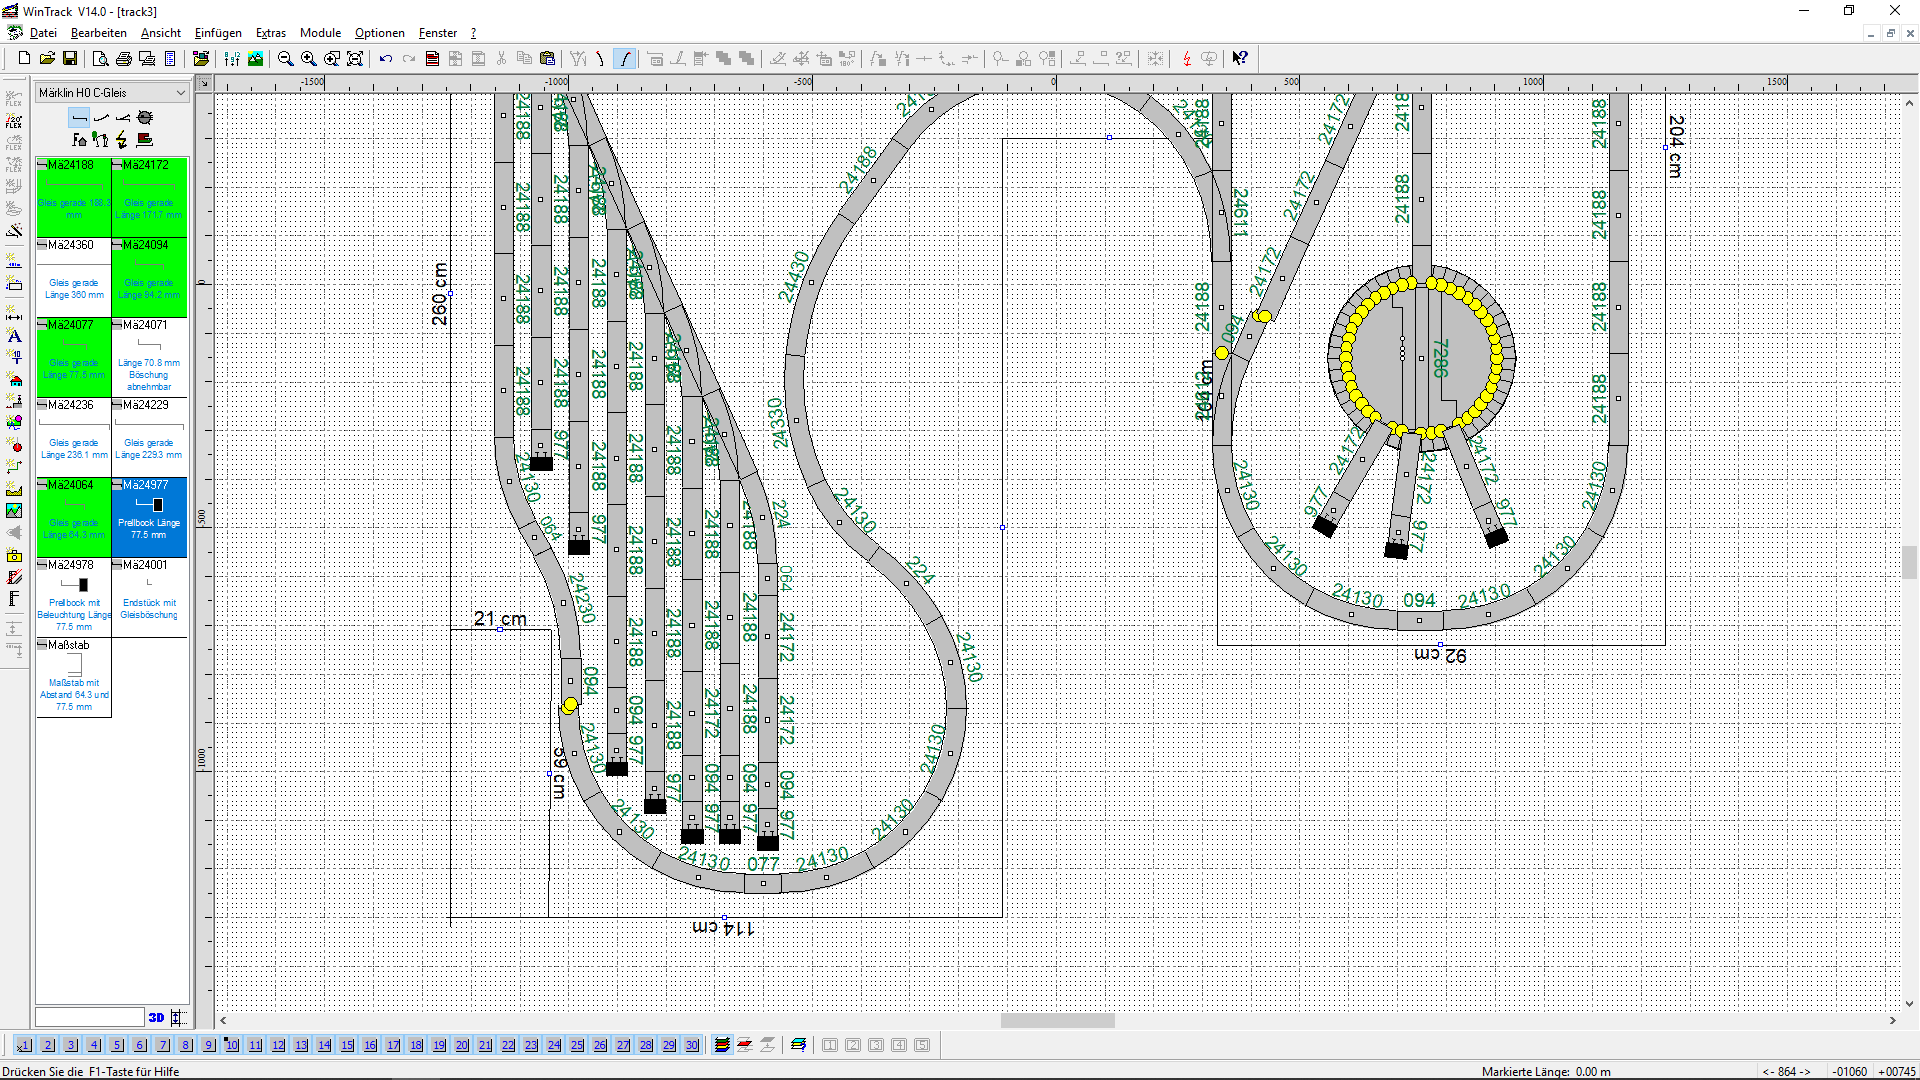This screenshot has height=1080, width=1920.
Task: Select turntable category icon
Action: click(x=145, y=118)
